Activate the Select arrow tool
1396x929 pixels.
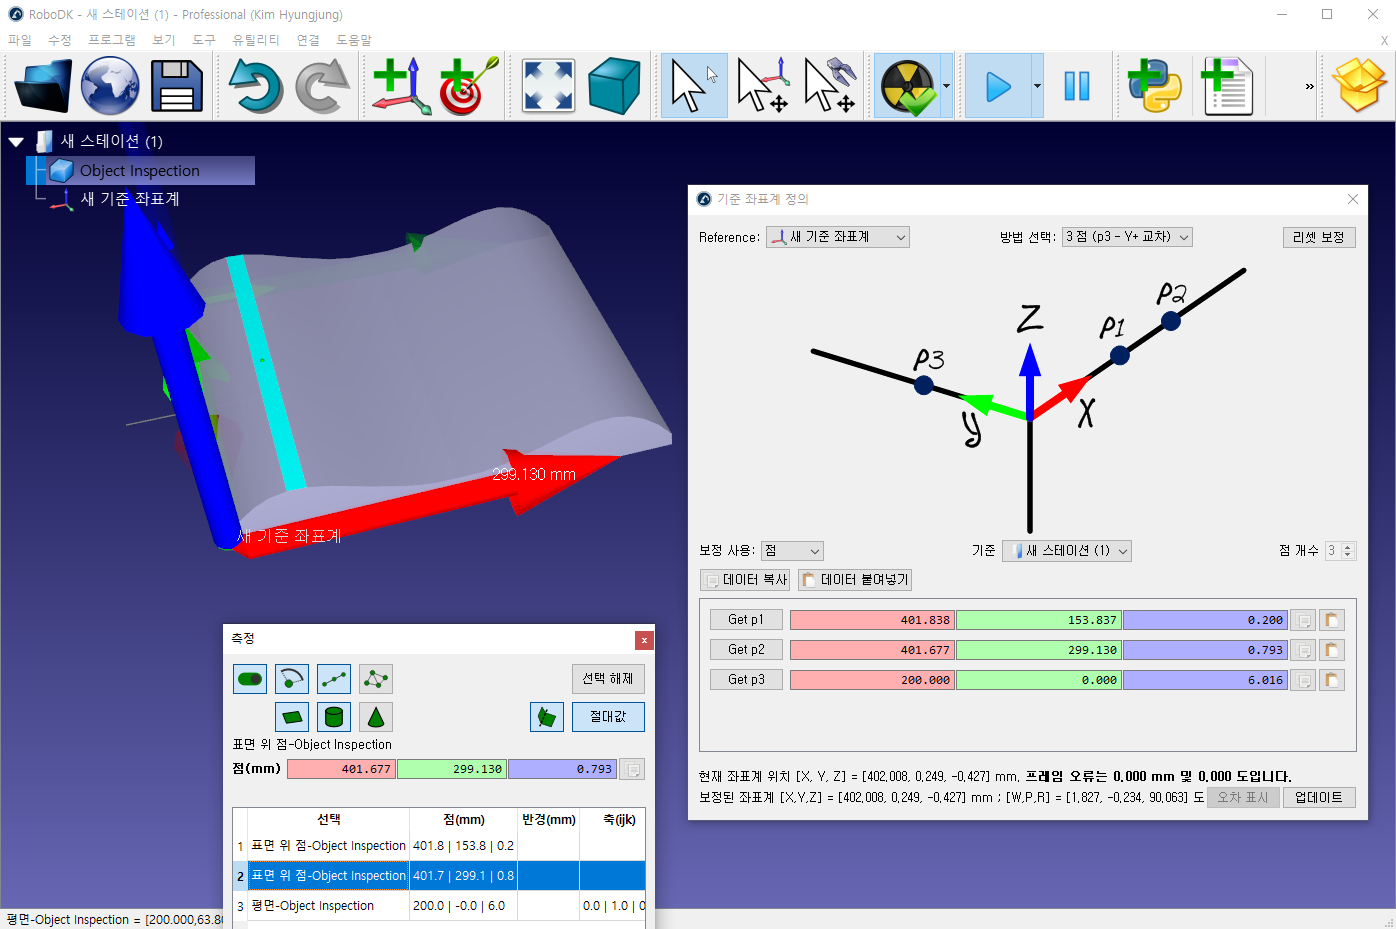[694, 86]
